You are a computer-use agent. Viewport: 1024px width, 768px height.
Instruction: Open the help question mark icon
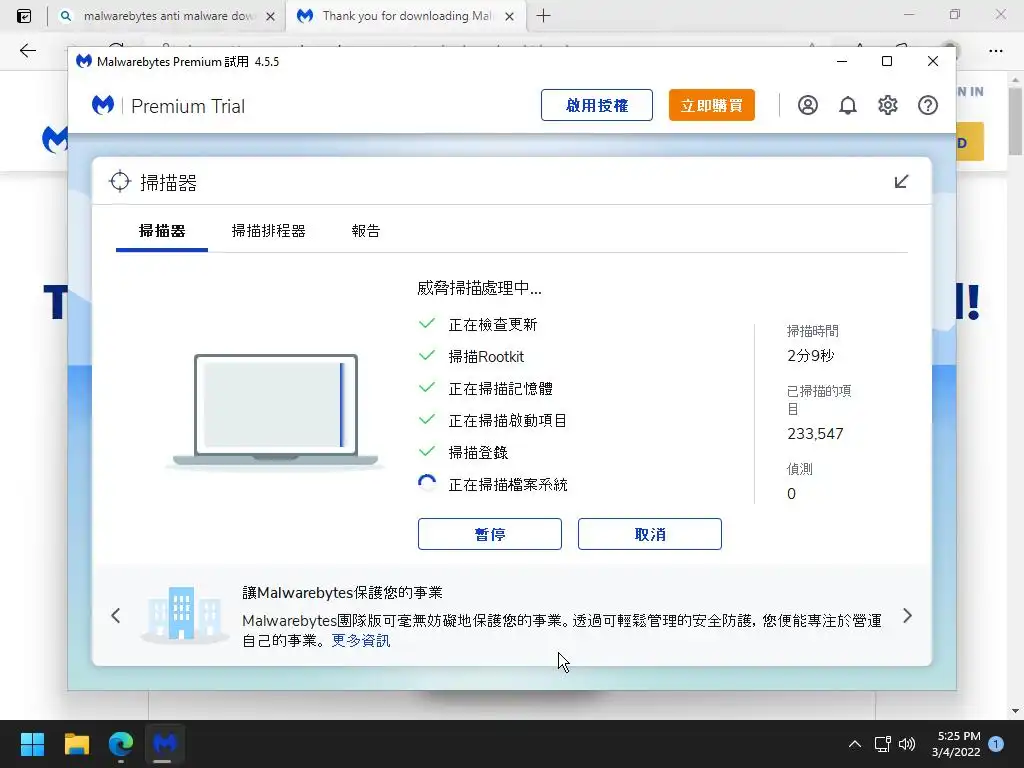coord(927,105)
